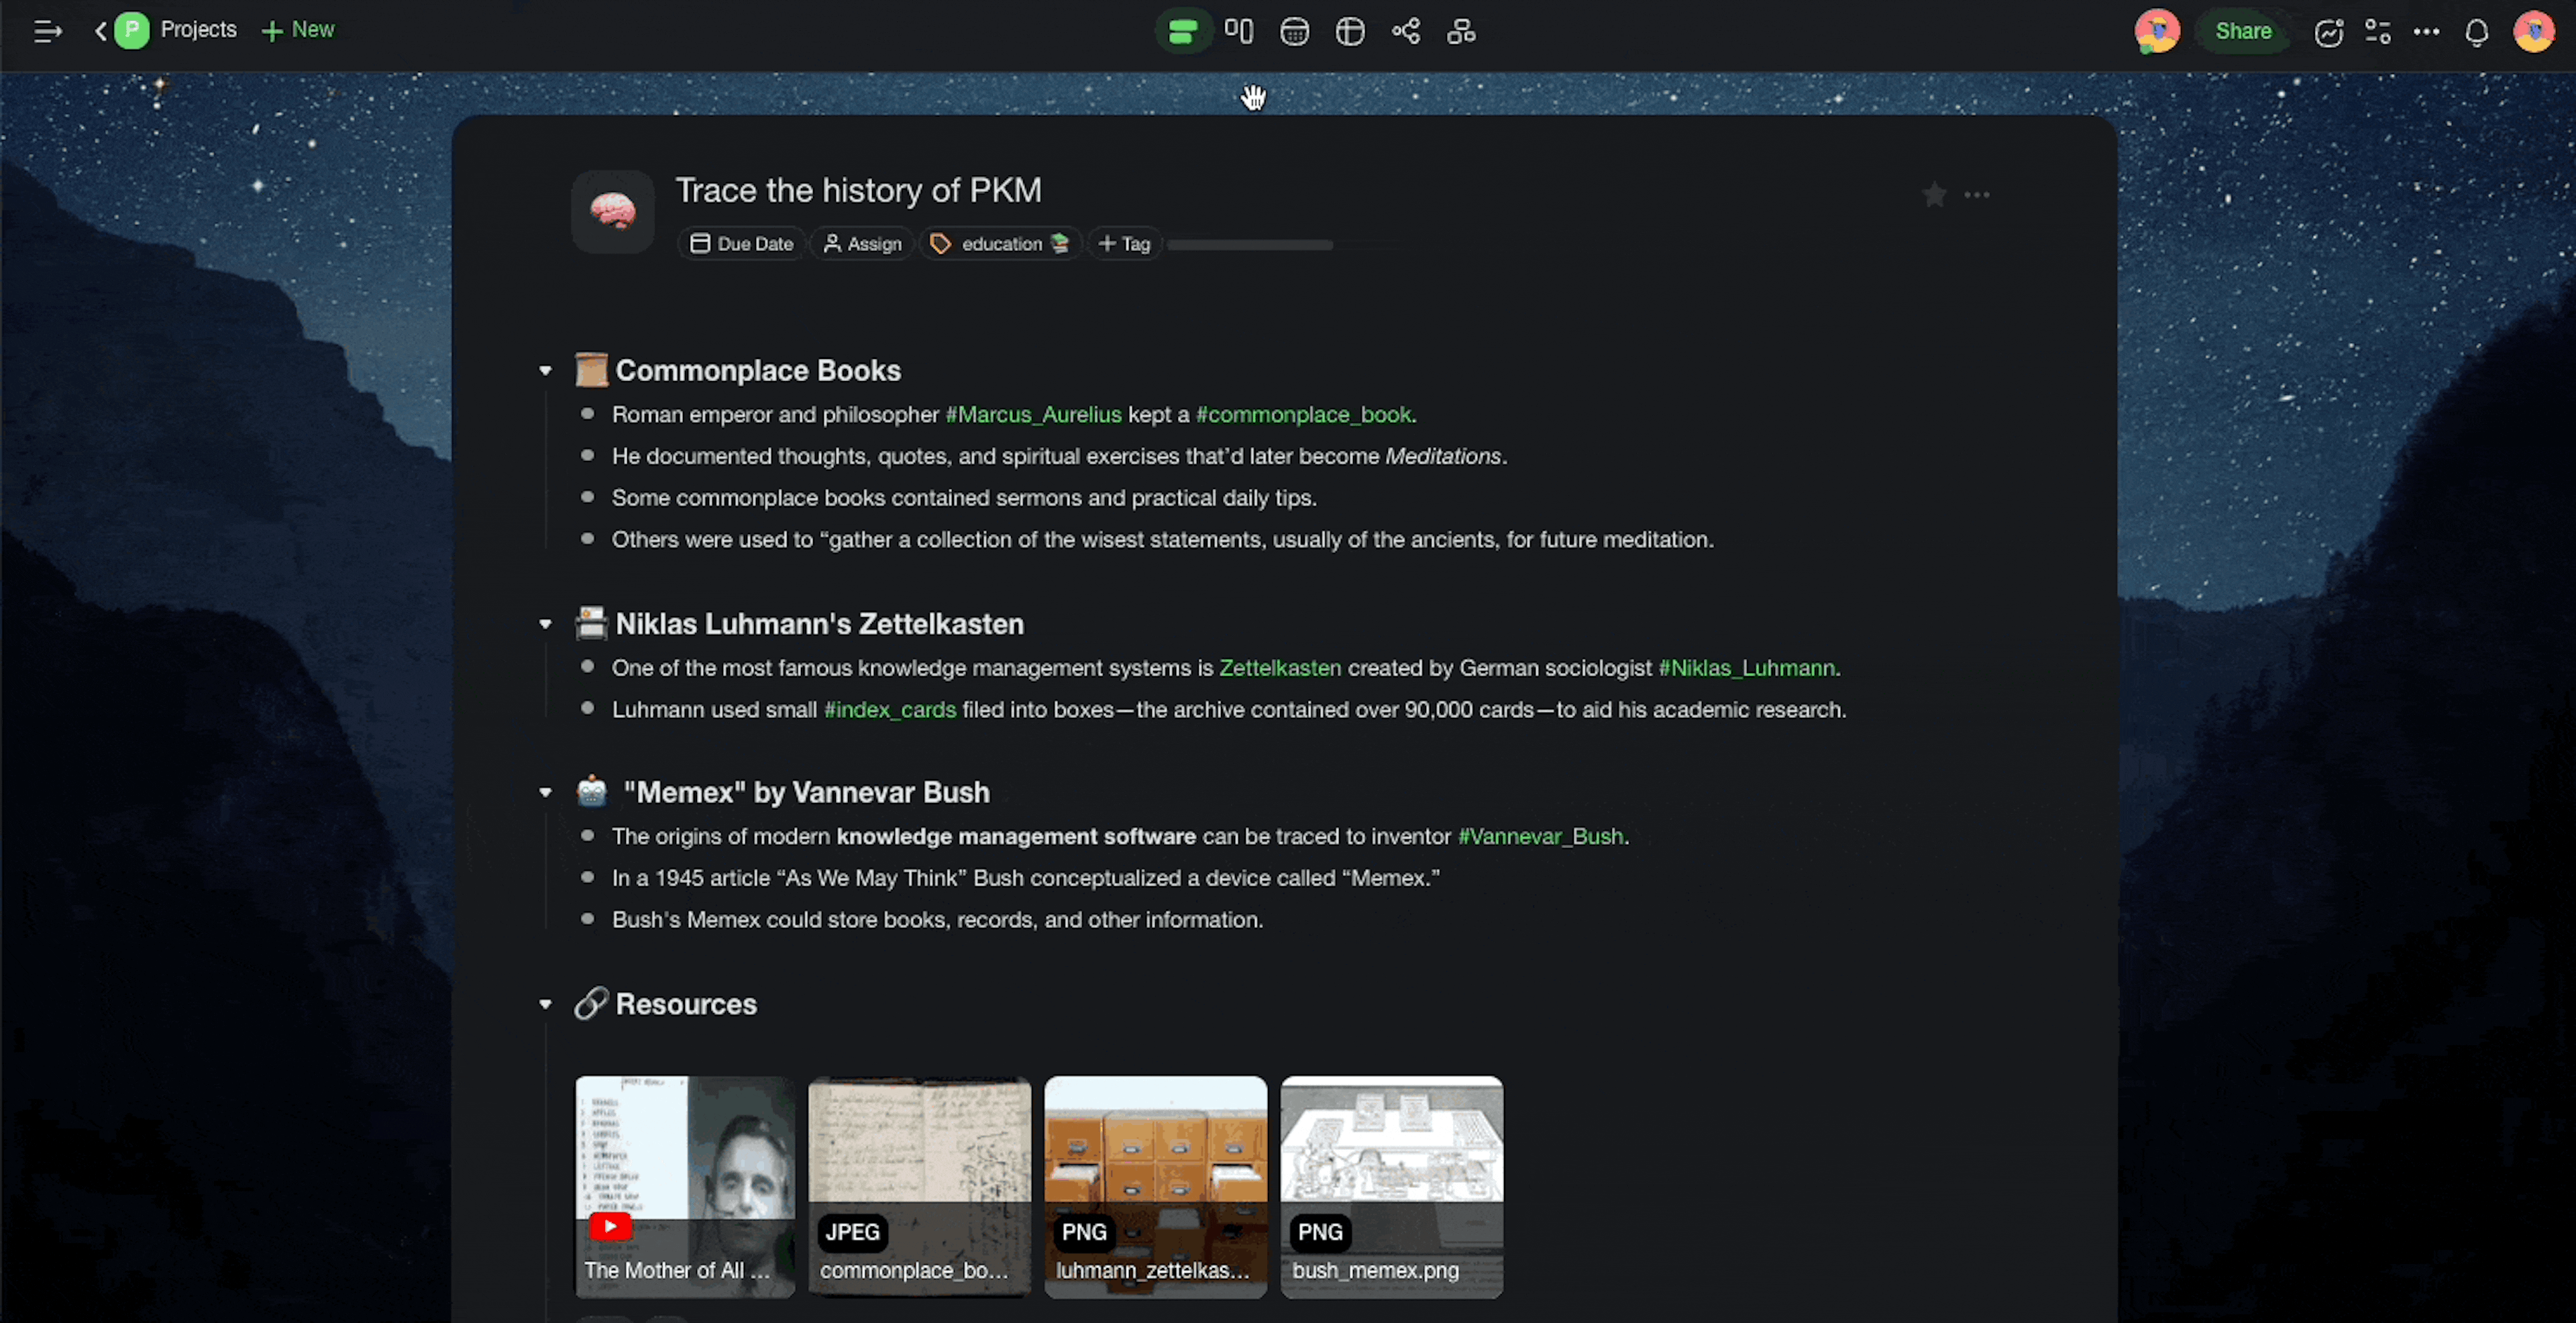Toggle the sidebar navigation panel
Viewport: 2576px width, 1323px height.
pyautogui.click(x=46, y=30)
